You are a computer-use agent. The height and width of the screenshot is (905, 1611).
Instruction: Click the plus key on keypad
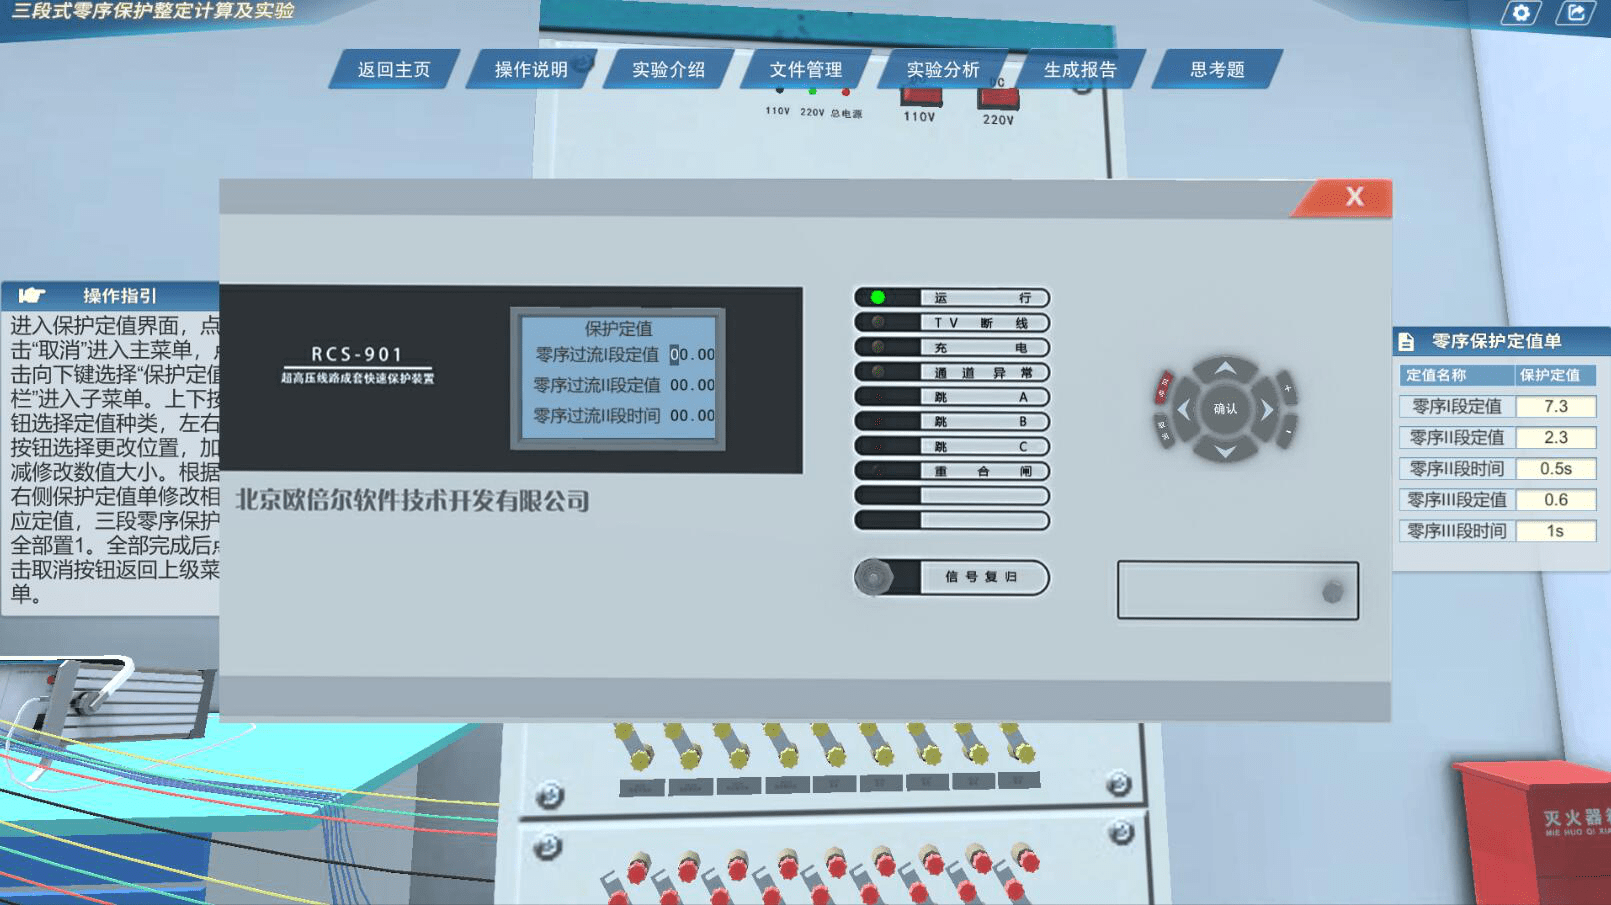(1287, 389)
